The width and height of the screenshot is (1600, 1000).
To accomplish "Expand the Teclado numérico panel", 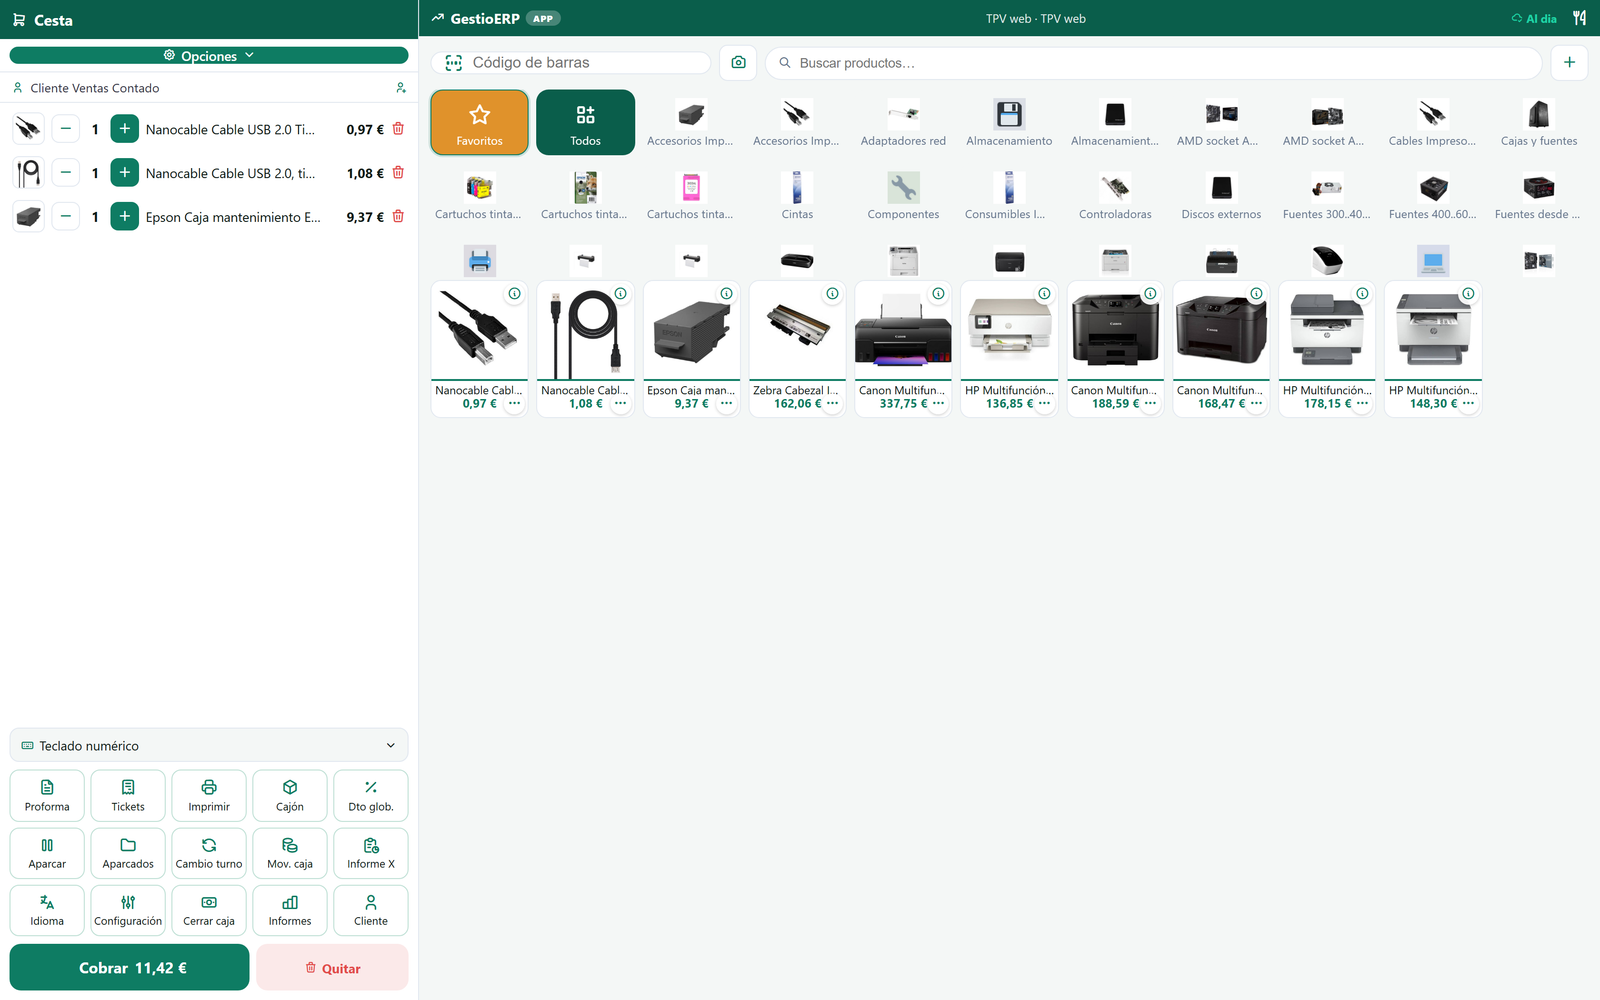I will (209, 745).
